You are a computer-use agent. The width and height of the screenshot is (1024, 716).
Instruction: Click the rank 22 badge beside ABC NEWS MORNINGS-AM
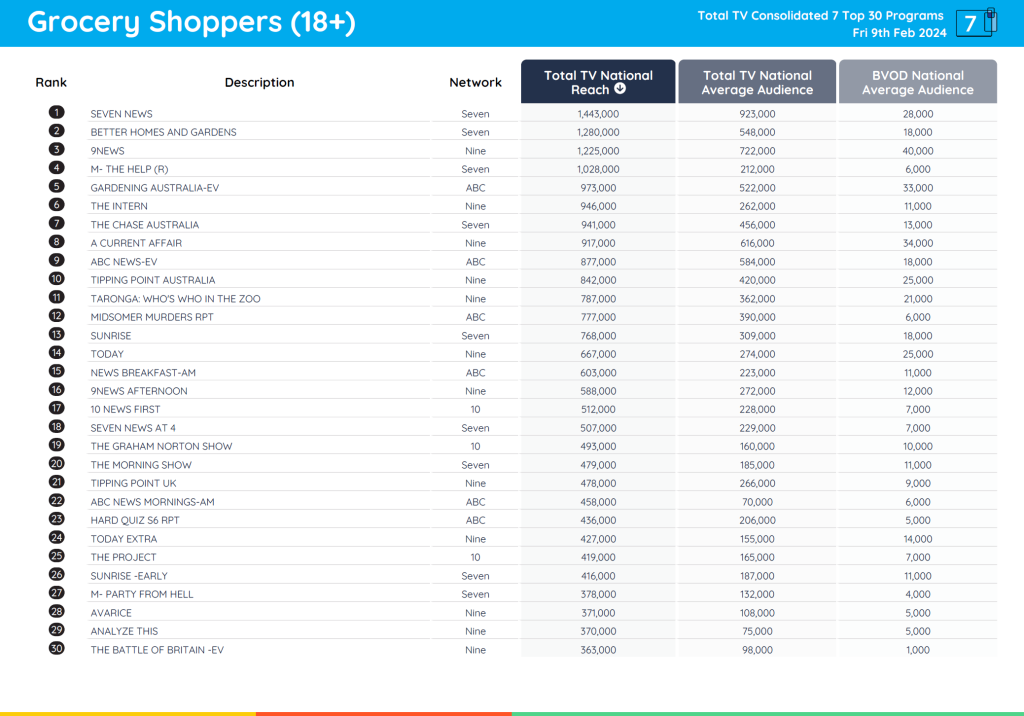(x=55, y=502)
